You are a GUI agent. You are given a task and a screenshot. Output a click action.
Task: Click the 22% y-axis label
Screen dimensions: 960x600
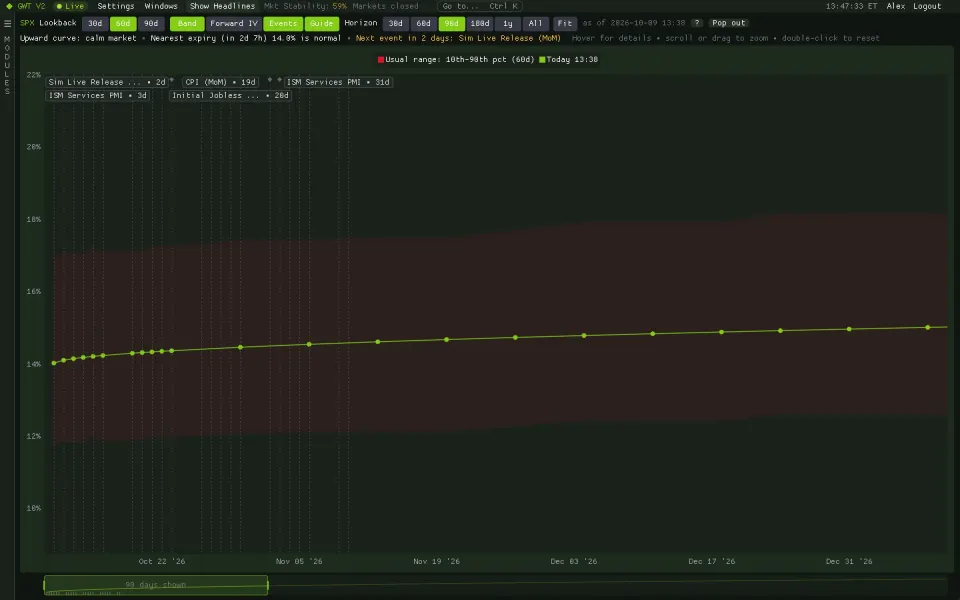click(x=34, y=75)
